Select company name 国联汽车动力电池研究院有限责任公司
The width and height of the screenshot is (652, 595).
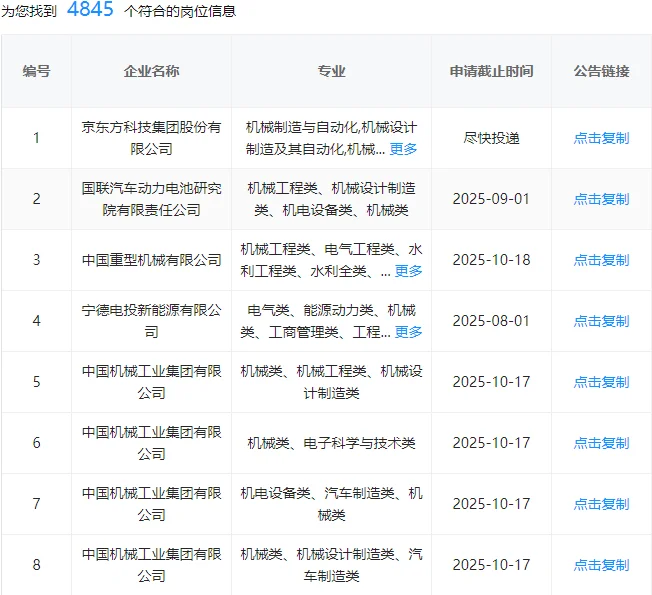(x=151, y=199)
